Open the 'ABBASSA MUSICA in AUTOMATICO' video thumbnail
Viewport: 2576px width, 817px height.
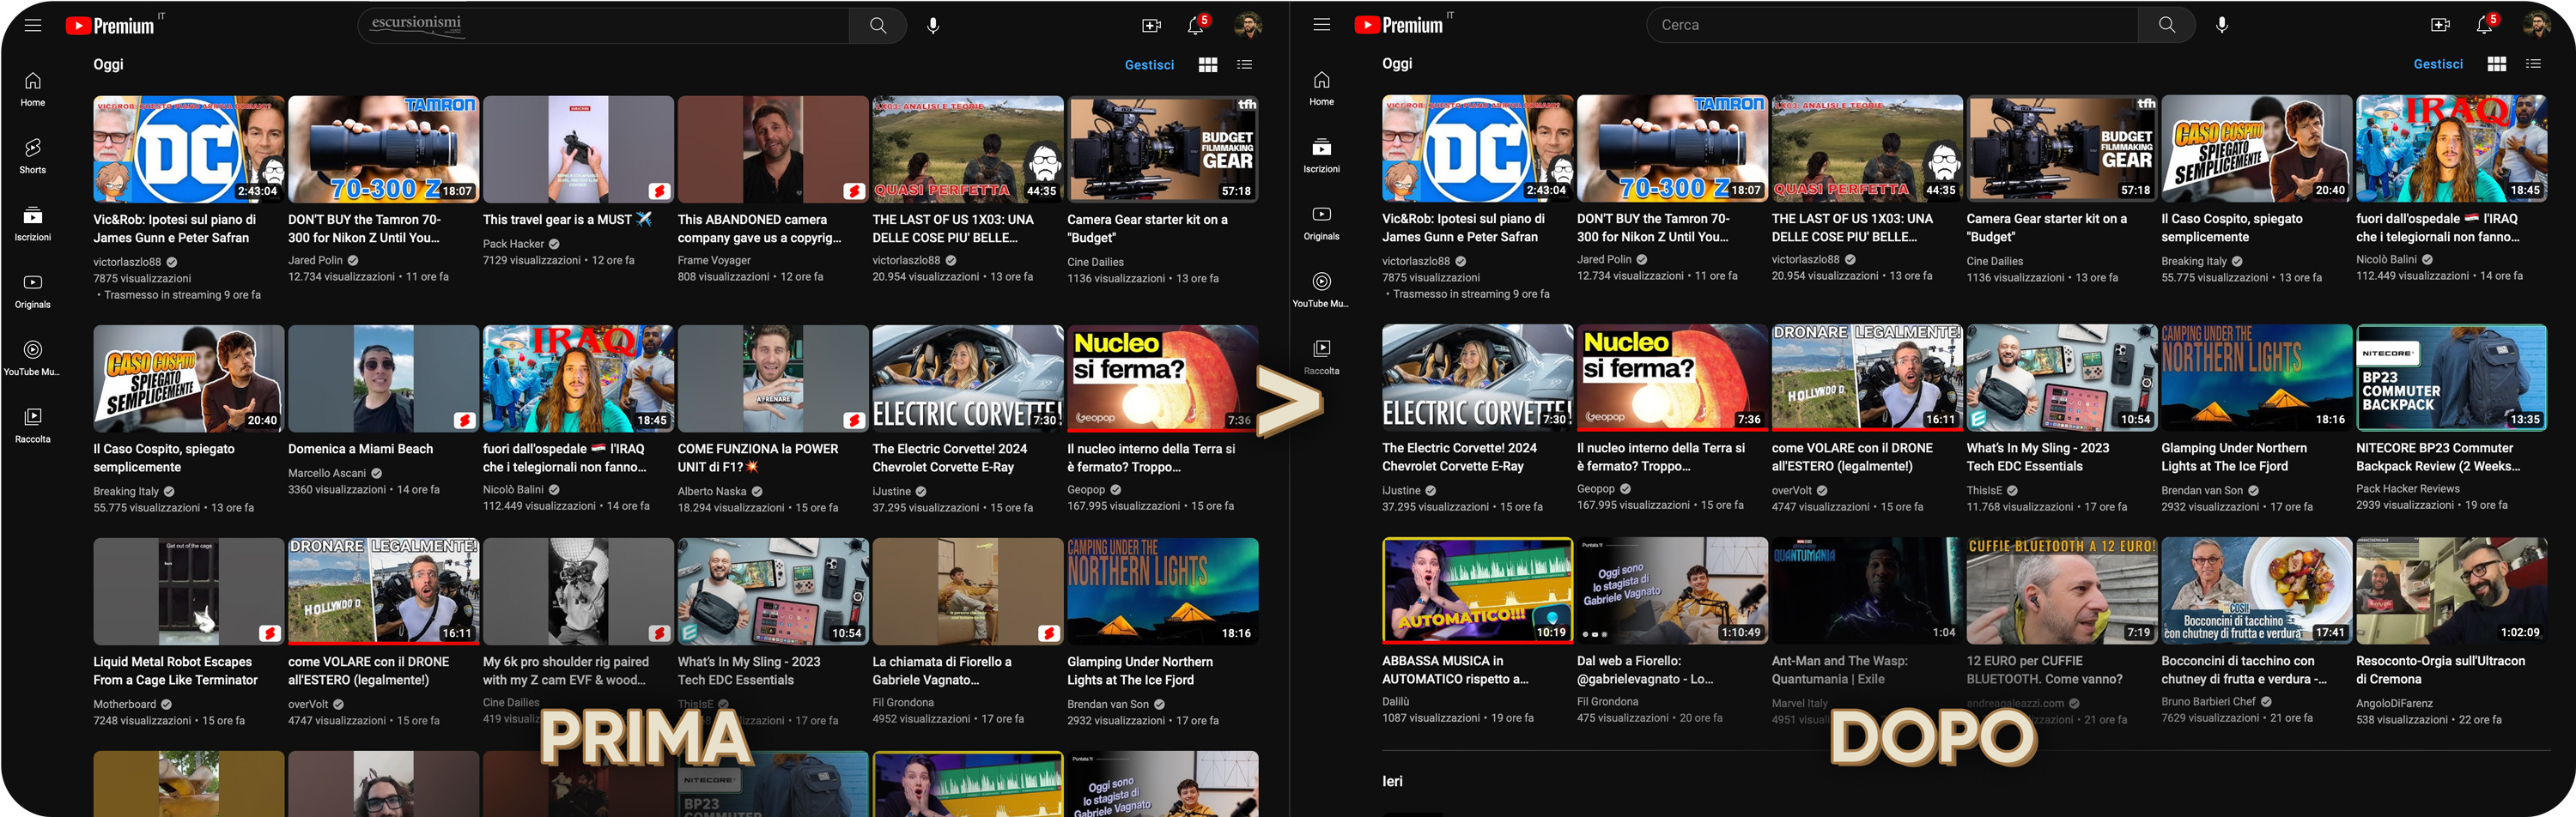tap(1478, 591)
